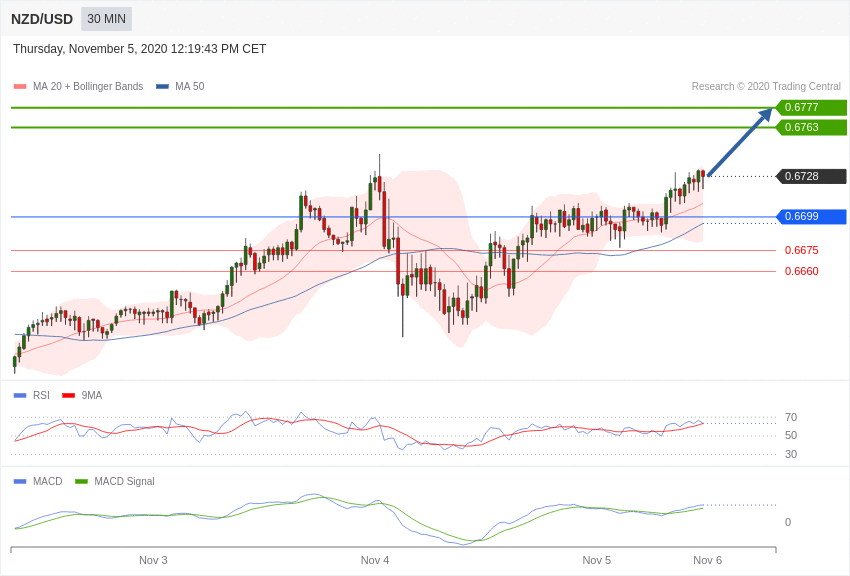
Task: Click the 'MACD' legend label
Action: click(48, 481)
